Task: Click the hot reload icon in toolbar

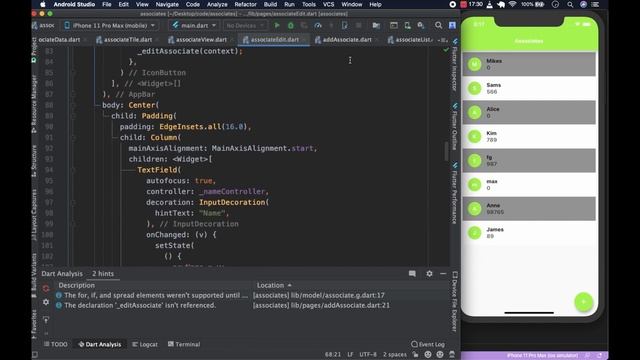Action: pyautogui.click(x=331, y=25)
